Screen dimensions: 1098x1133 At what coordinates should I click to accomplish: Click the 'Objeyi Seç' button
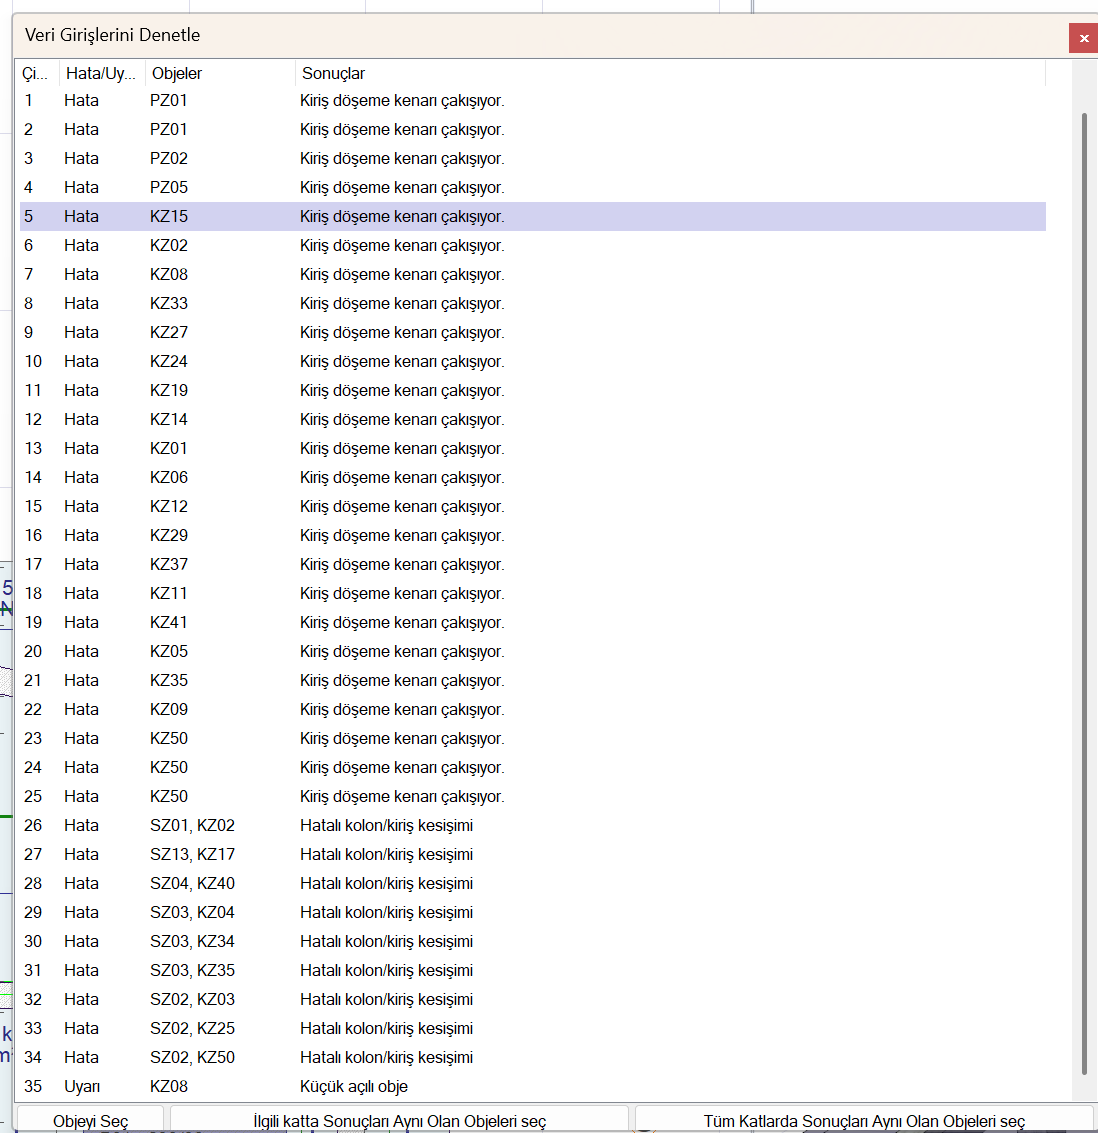click(91, 1120)
